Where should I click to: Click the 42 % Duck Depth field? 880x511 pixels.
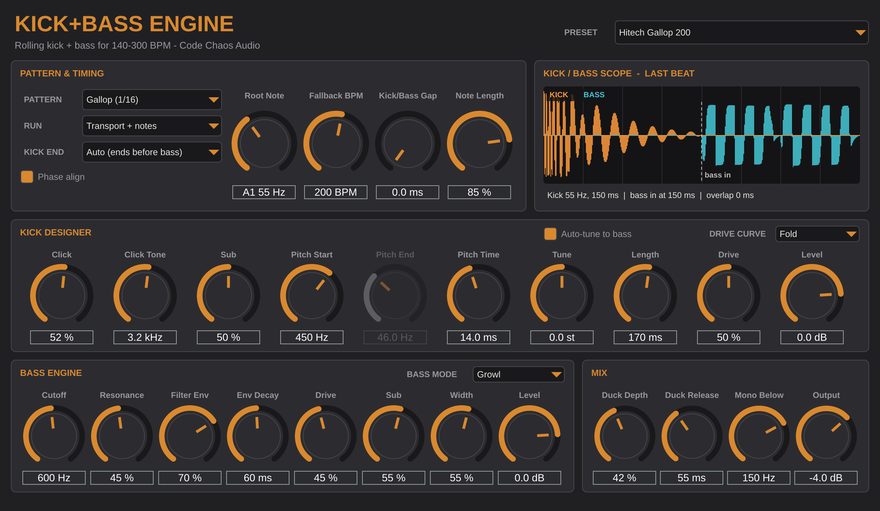(624, 478)
